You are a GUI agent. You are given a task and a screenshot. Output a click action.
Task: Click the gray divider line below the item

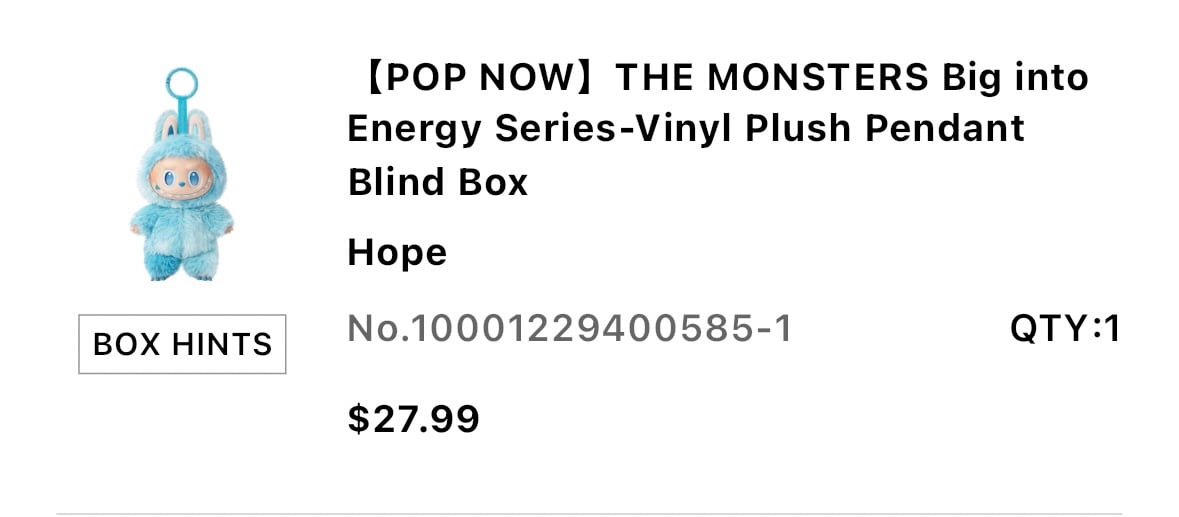[590, 514]
